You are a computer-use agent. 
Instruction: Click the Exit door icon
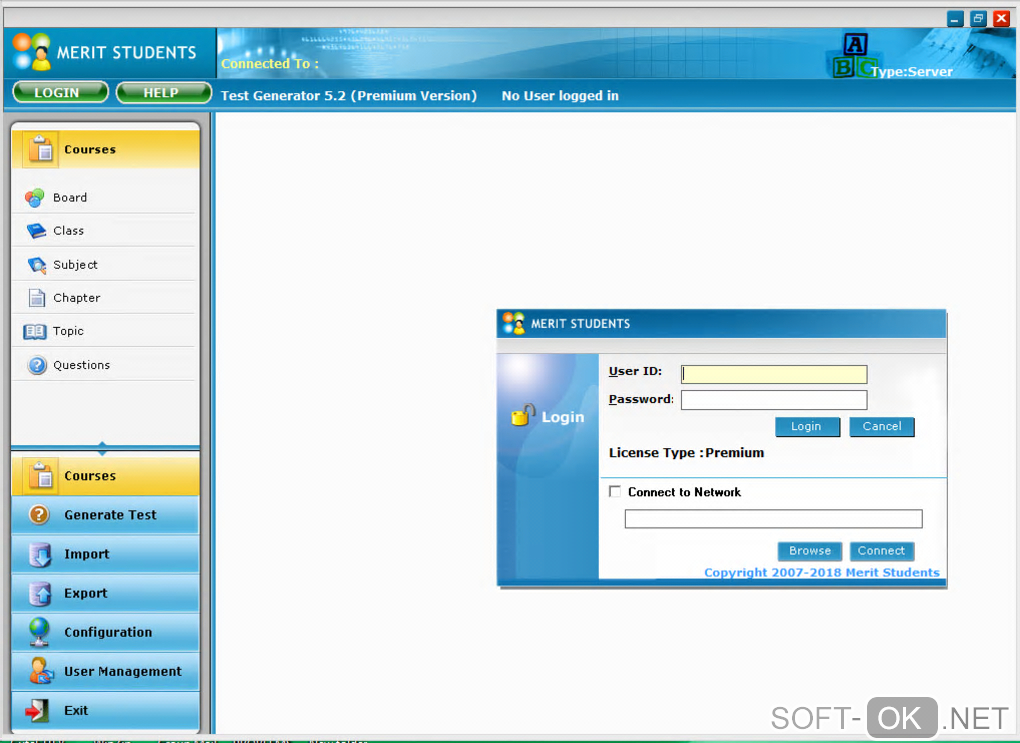(37, 710)
